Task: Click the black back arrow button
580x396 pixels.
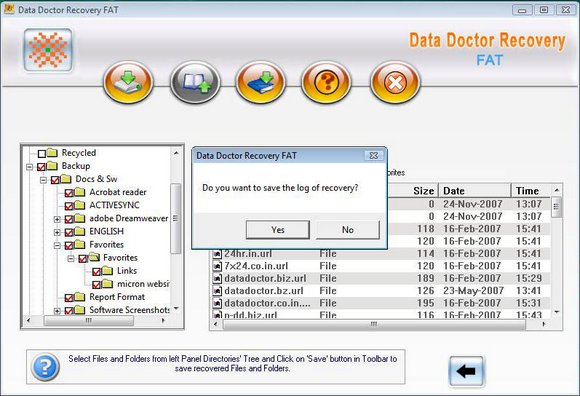Action: tap(466, 371)
